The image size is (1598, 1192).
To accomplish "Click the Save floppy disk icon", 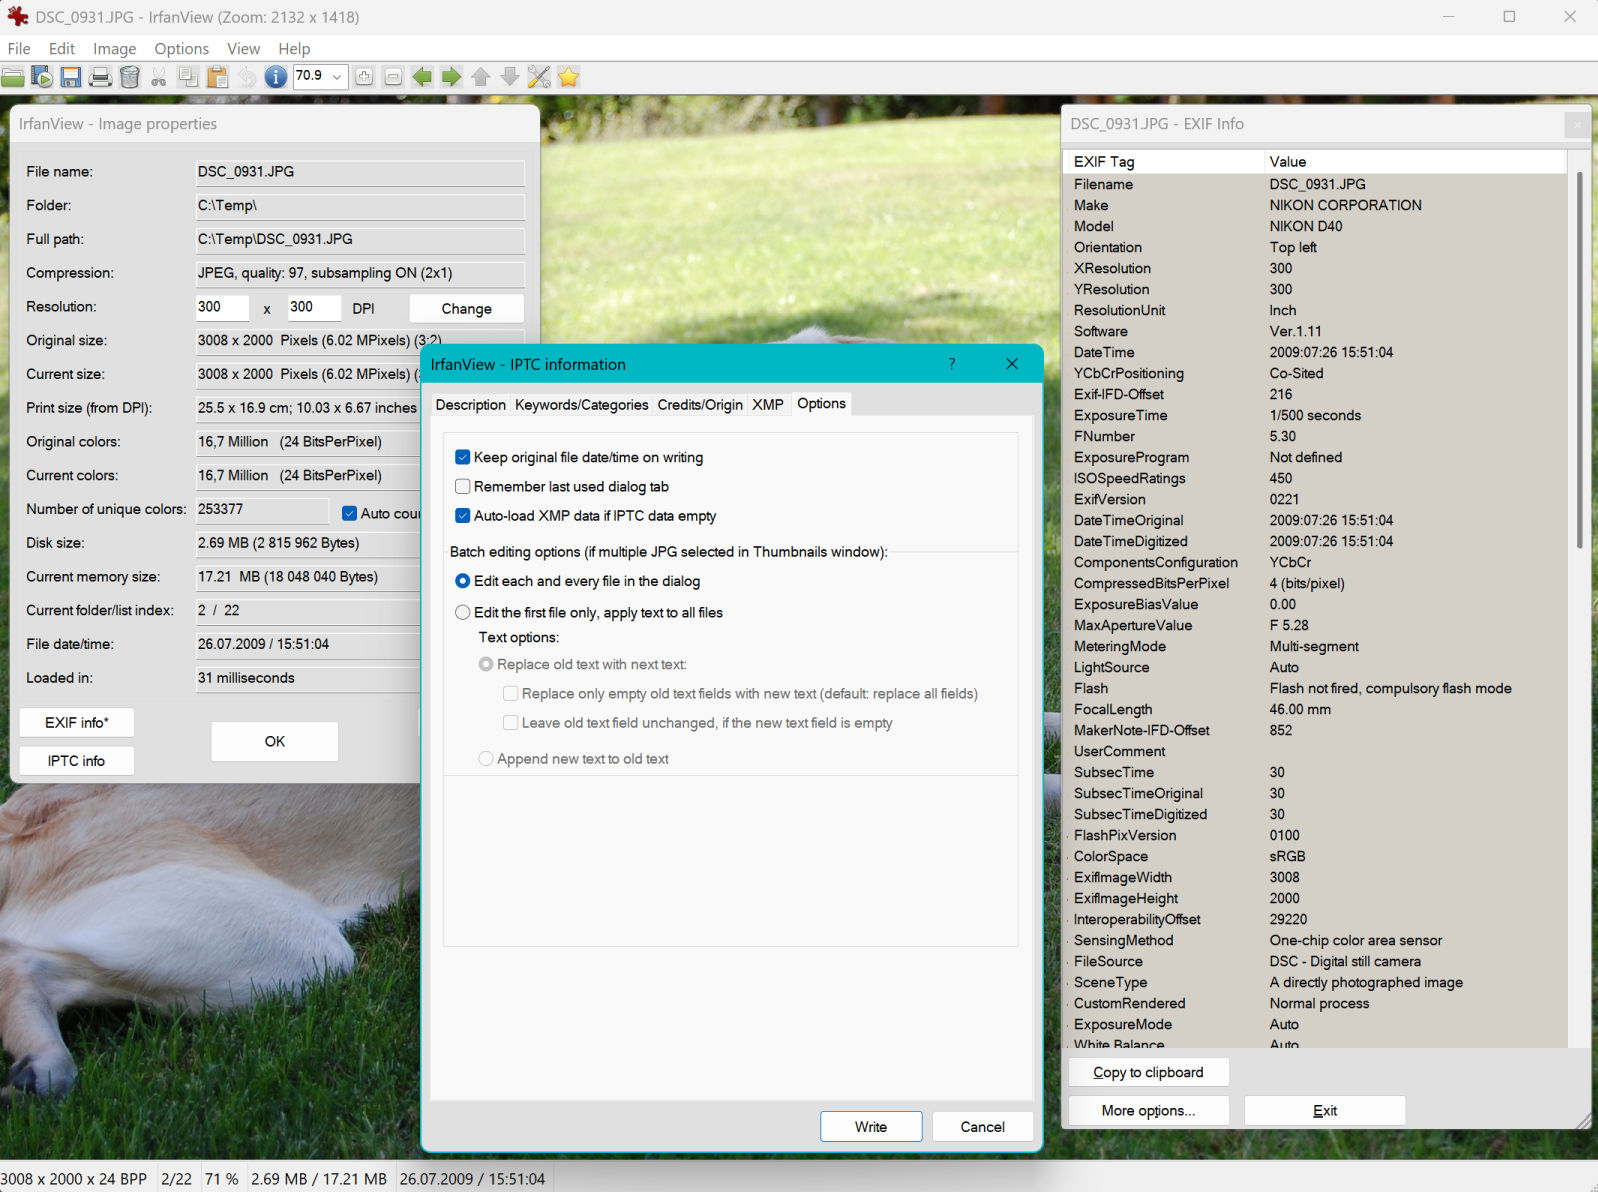I will tap(71, 77).
